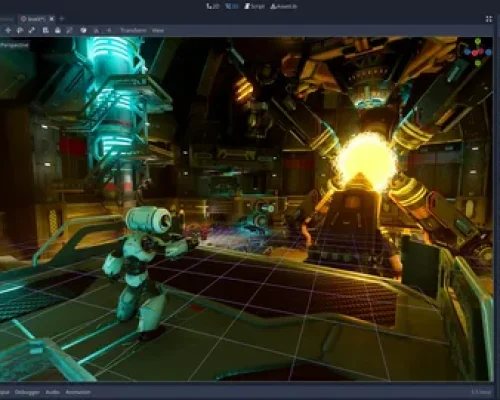Click the right blue axis gizmo handle
The height and width of the screenshot is (400, 500).
(488, 52)
